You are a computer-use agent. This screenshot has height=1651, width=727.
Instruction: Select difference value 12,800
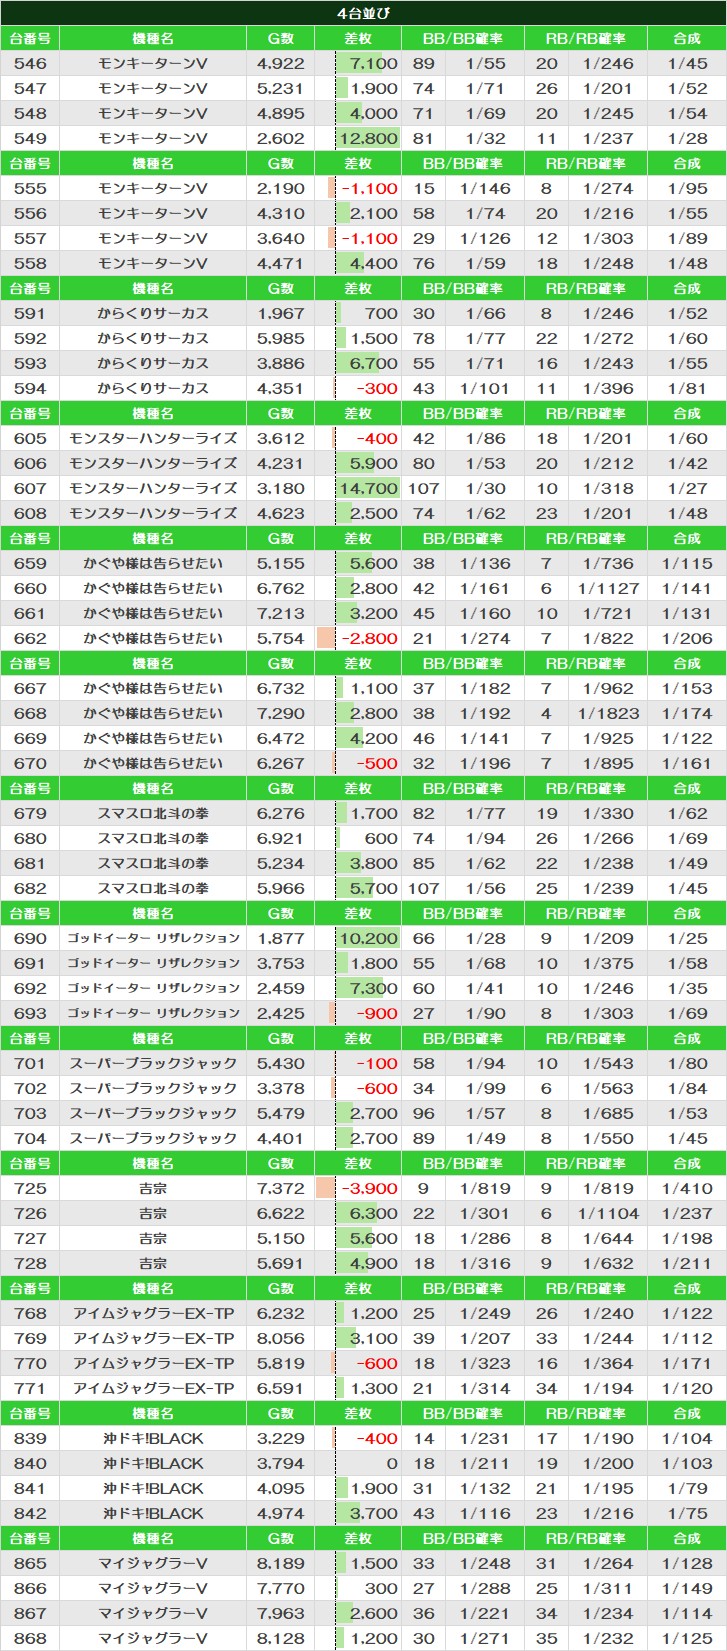(x=369, y=138)
